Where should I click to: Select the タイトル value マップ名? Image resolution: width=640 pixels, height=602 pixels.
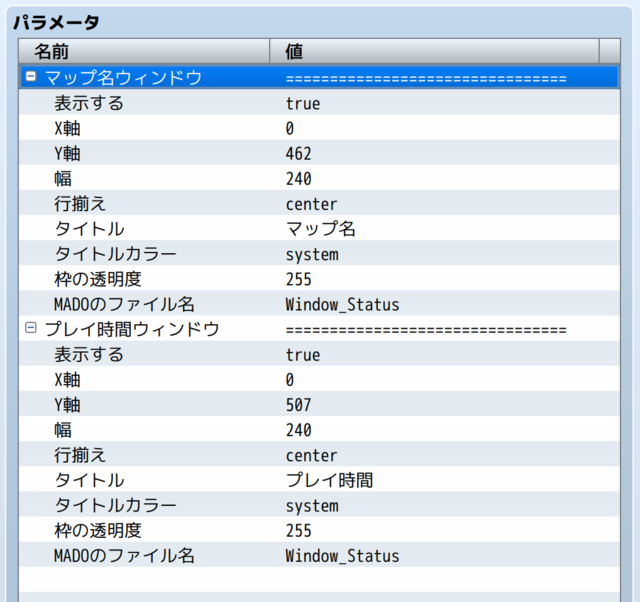[x=320, y=229]
